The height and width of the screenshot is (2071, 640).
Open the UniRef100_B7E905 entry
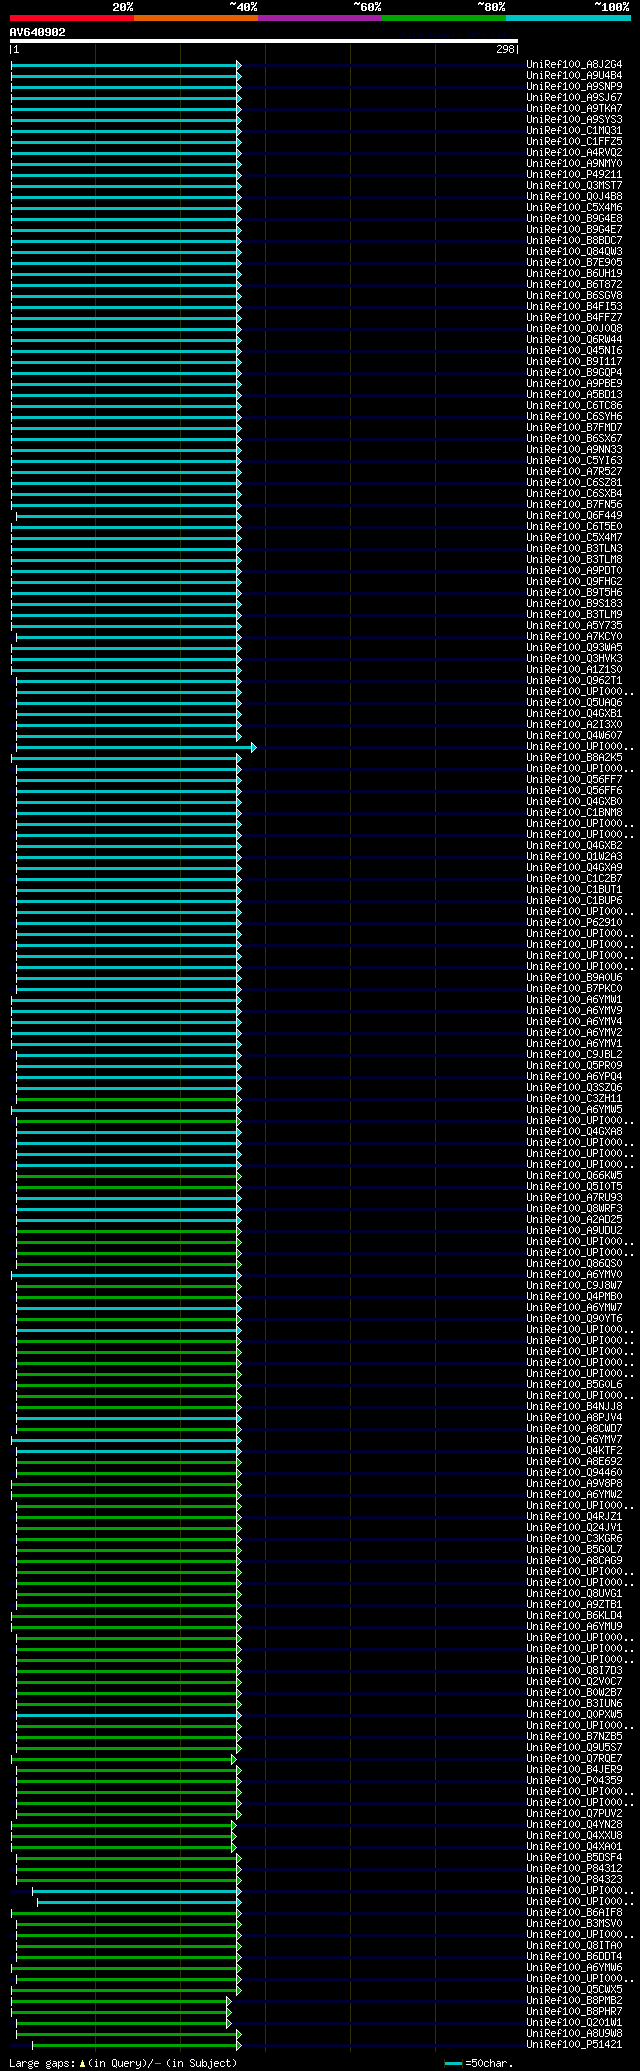pos(574,263)
